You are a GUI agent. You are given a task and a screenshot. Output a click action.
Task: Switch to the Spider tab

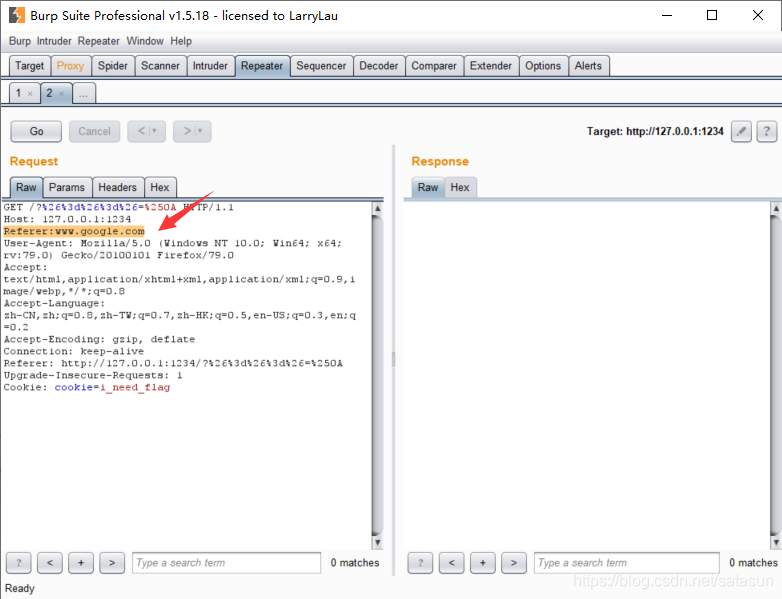[113, 66]
